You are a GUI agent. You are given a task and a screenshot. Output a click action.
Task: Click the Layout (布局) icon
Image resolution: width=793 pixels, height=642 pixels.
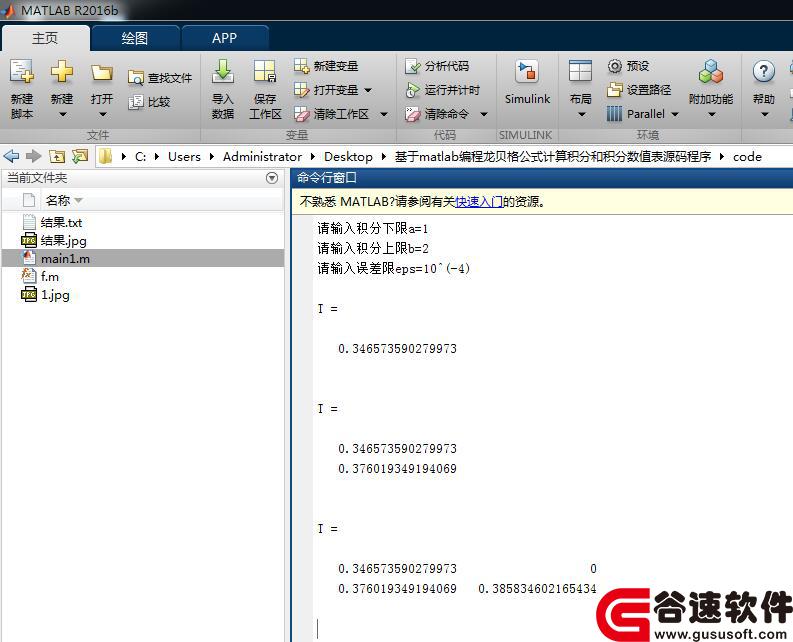[580, 71]
